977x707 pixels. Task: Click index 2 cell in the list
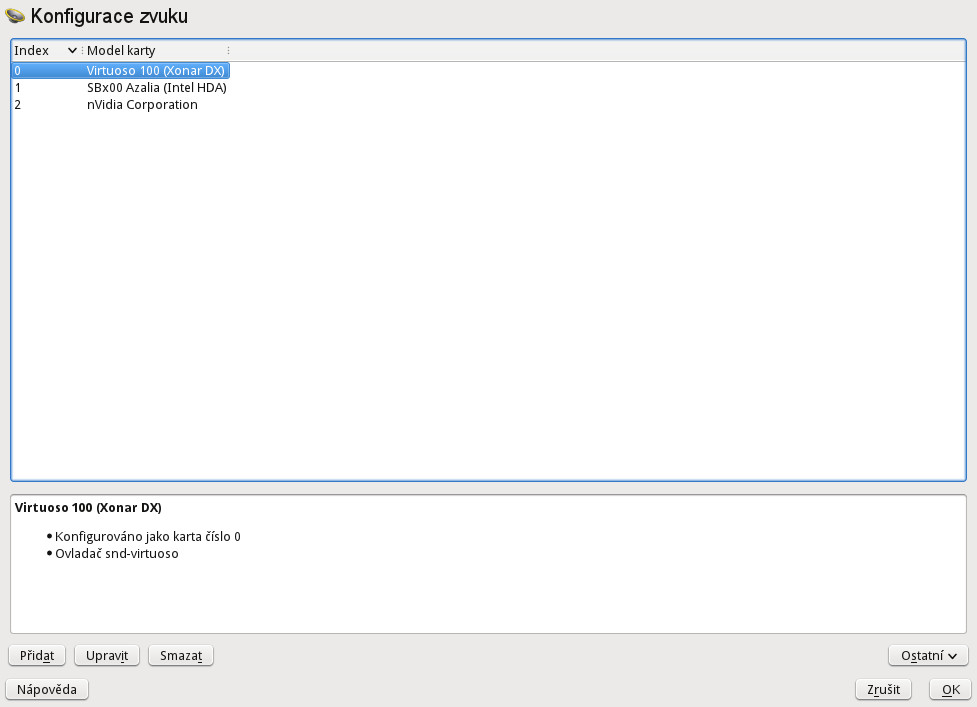(x=17, y=105)
